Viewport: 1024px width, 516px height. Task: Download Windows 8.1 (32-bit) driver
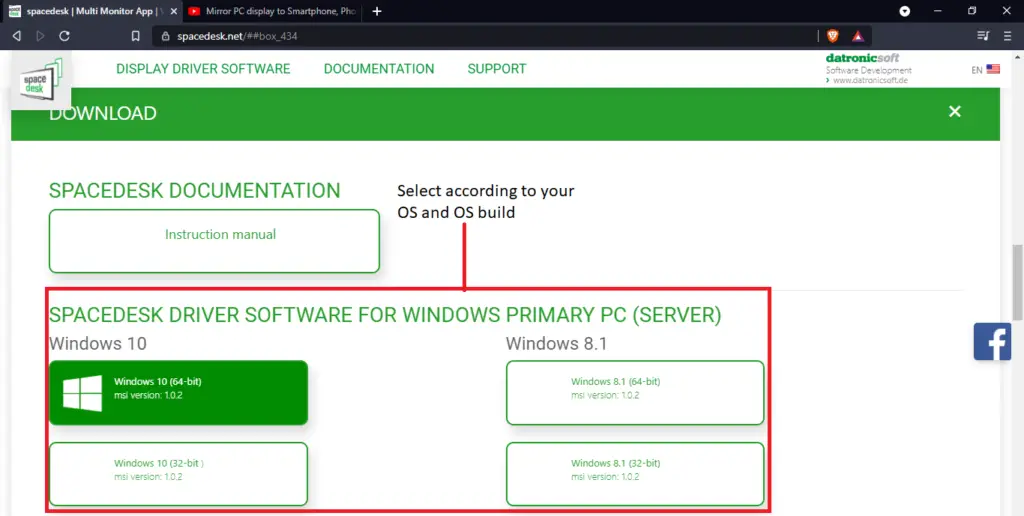point(635,474)
